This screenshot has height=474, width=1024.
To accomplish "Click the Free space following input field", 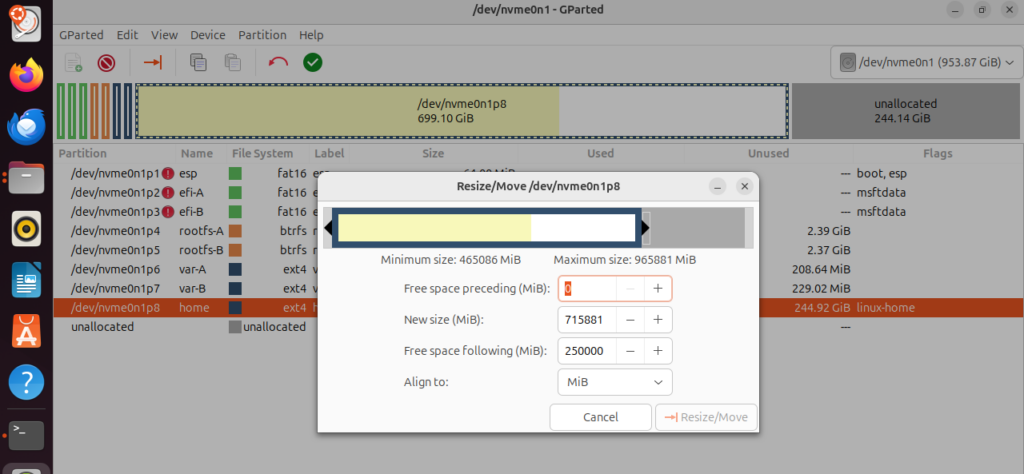I will (x=587, y=351).
